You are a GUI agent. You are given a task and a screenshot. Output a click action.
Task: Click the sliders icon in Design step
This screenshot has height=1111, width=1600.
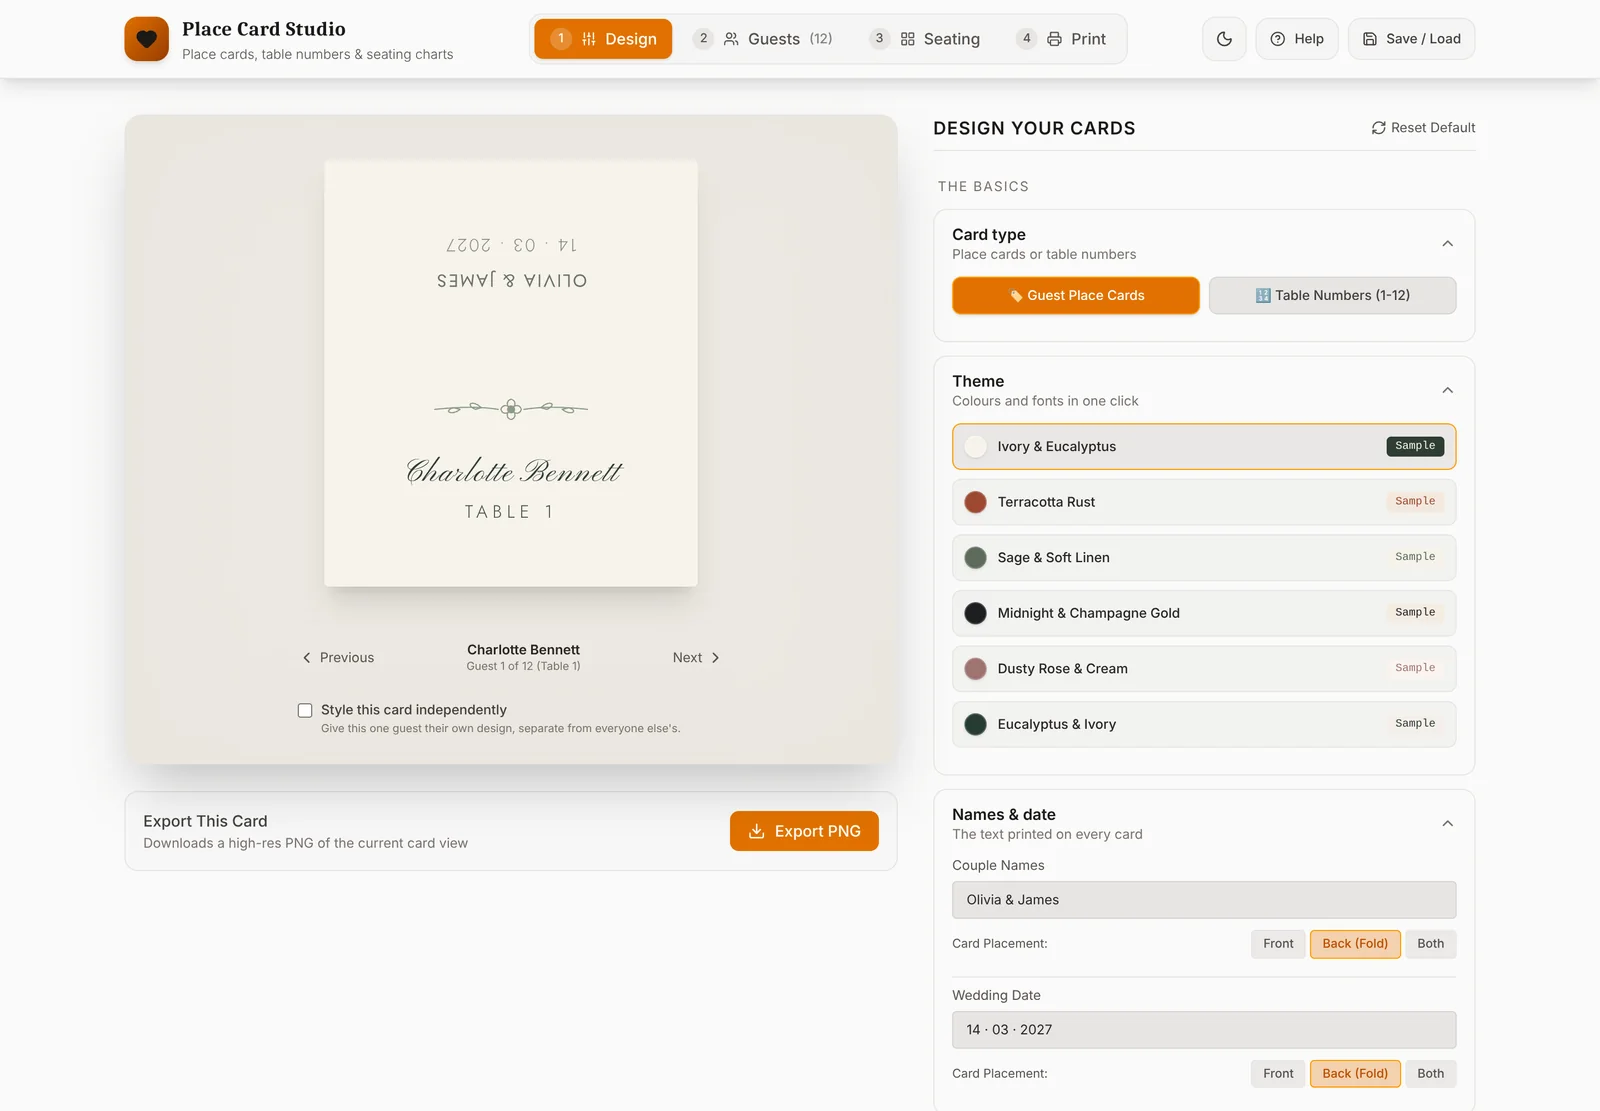[589, 39]
